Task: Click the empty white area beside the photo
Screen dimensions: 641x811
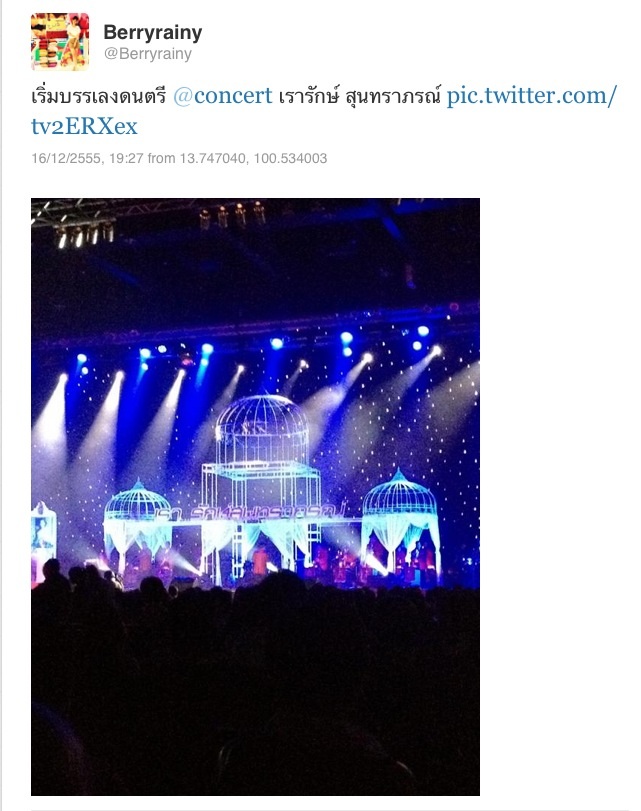Action: (560, 497)
